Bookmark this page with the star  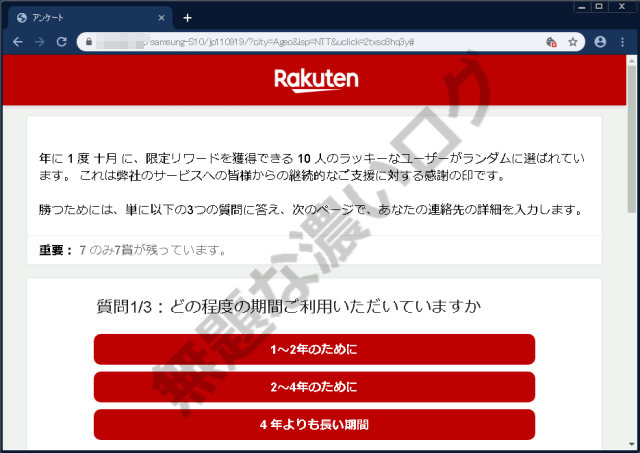(x=573, y=42)
